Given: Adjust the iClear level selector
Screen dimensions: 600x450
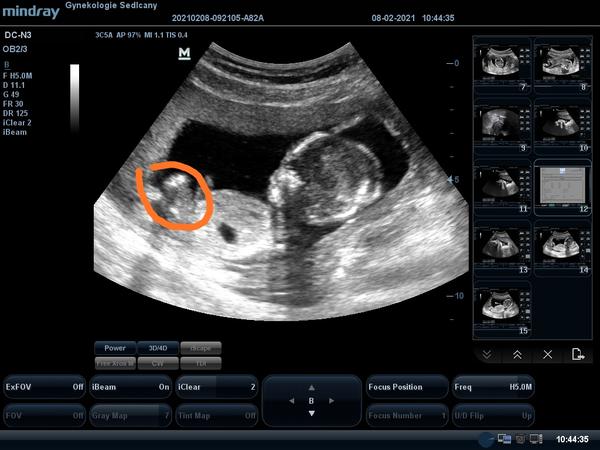Looking at the screenshot, I should point(215,387).
